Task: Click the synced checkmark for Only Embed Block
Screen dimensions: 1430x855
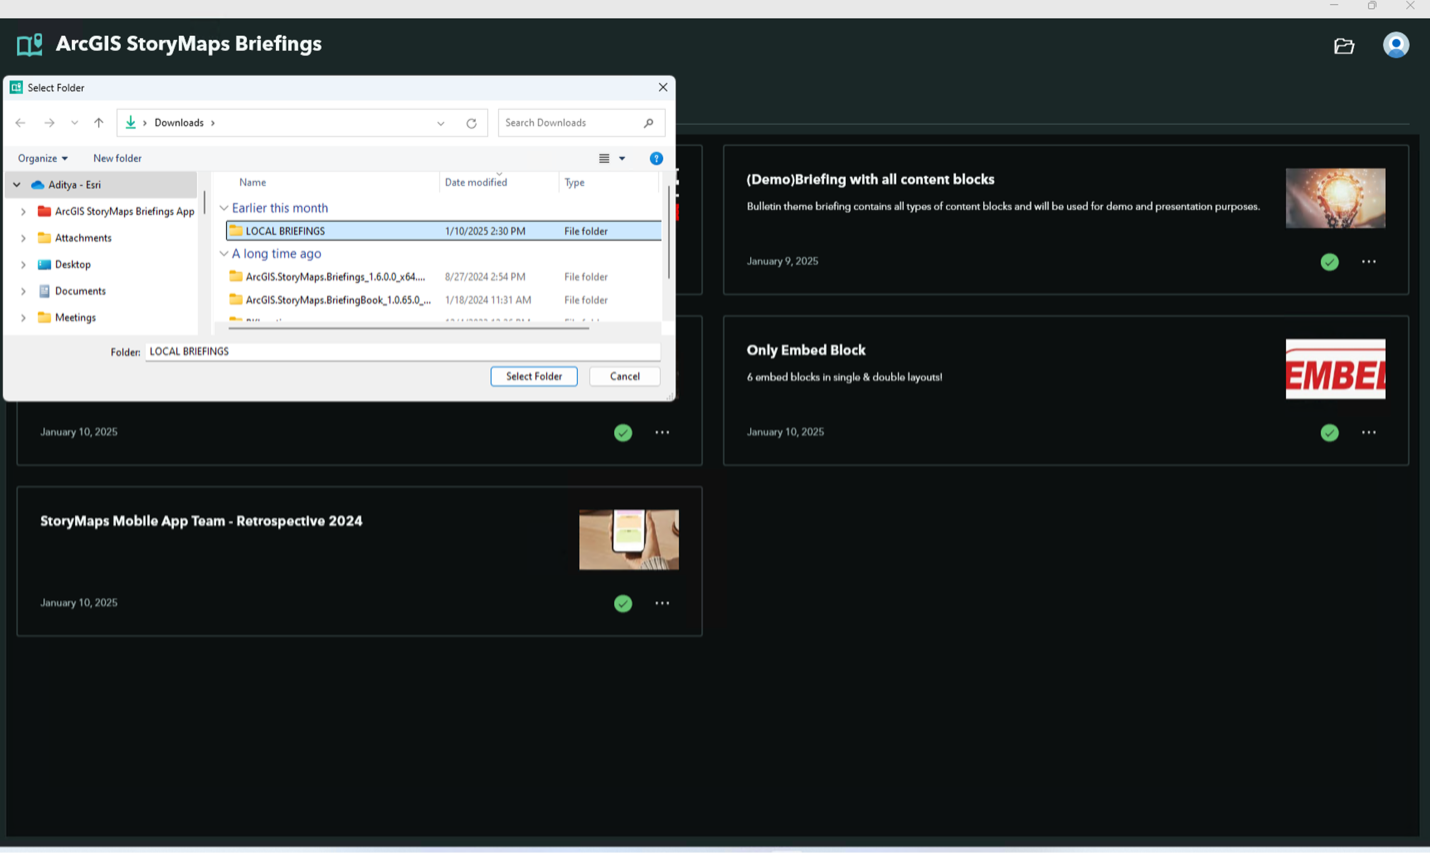Action: point(1329,433)
